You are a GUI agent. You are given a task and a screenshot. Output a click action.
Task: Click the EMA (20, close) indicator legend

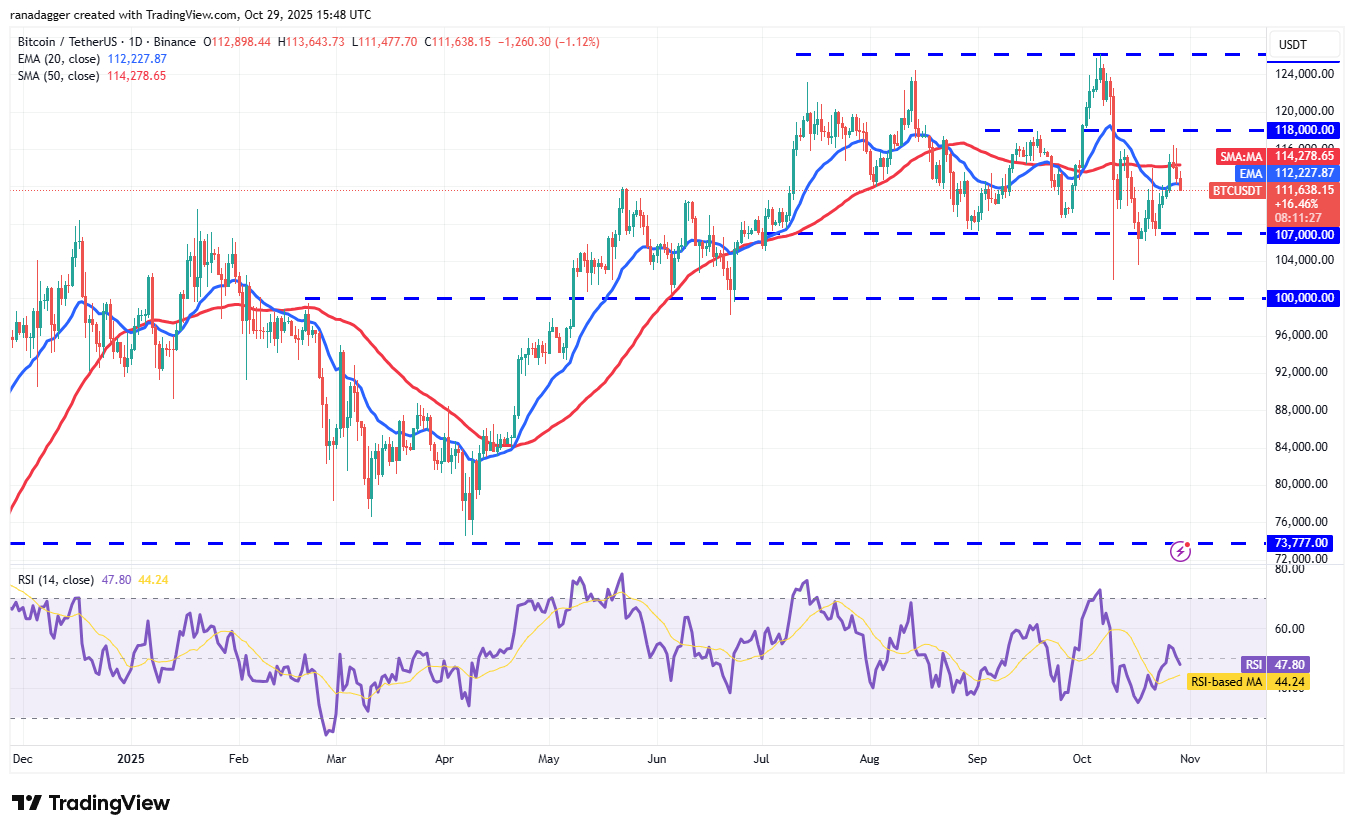(x=58, y=59)
